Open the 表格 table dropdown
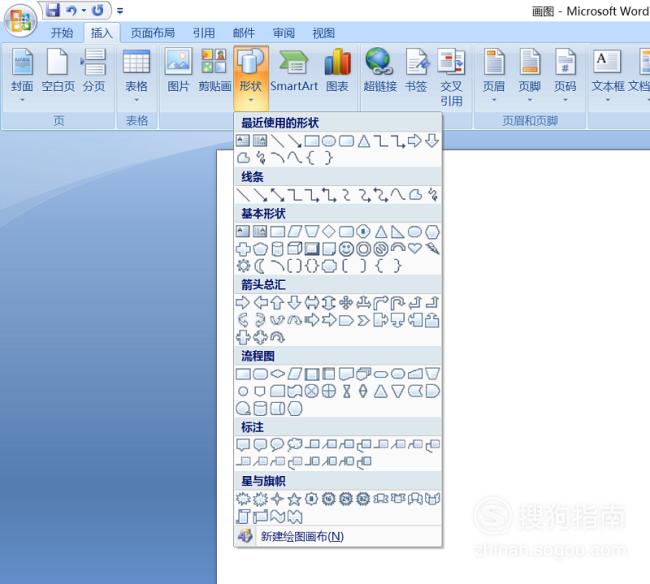 (136, 75)
